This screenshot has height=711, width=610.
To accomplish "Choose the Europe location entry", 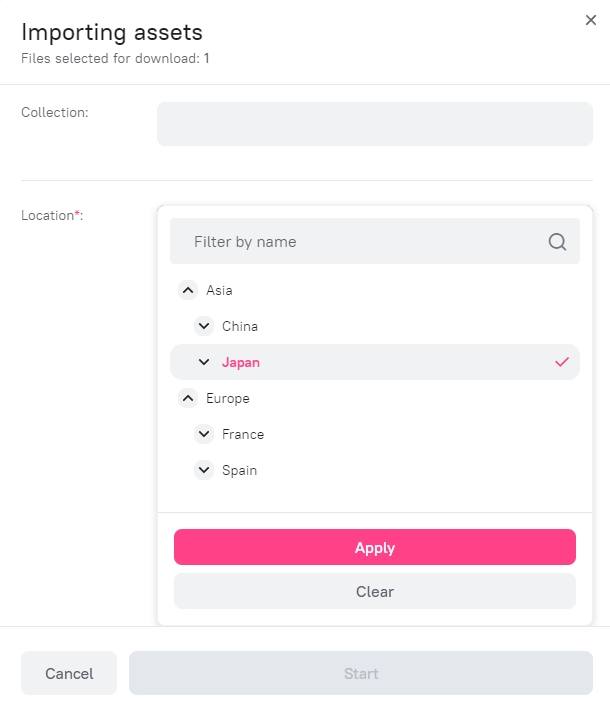I will [x=228, y=399].
